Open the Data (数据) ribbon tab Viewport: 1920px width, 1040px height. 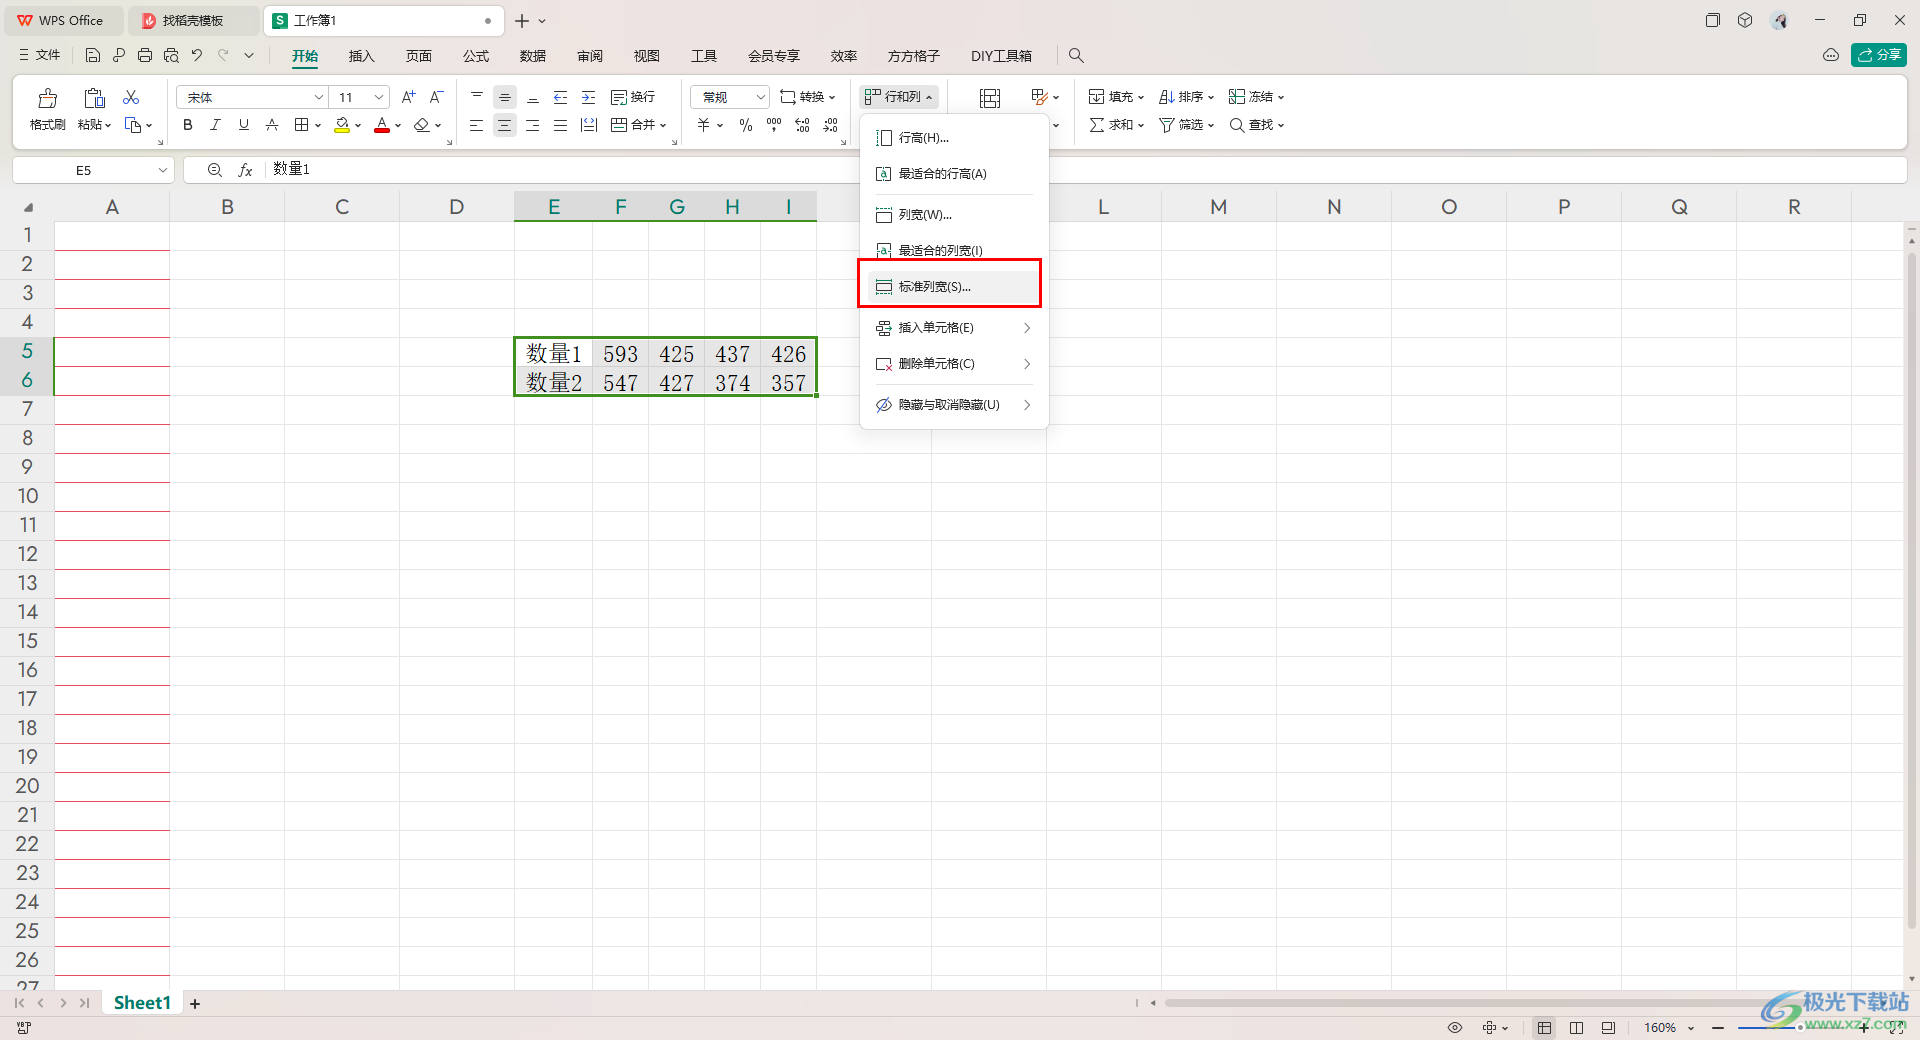[x=533, y=56]
